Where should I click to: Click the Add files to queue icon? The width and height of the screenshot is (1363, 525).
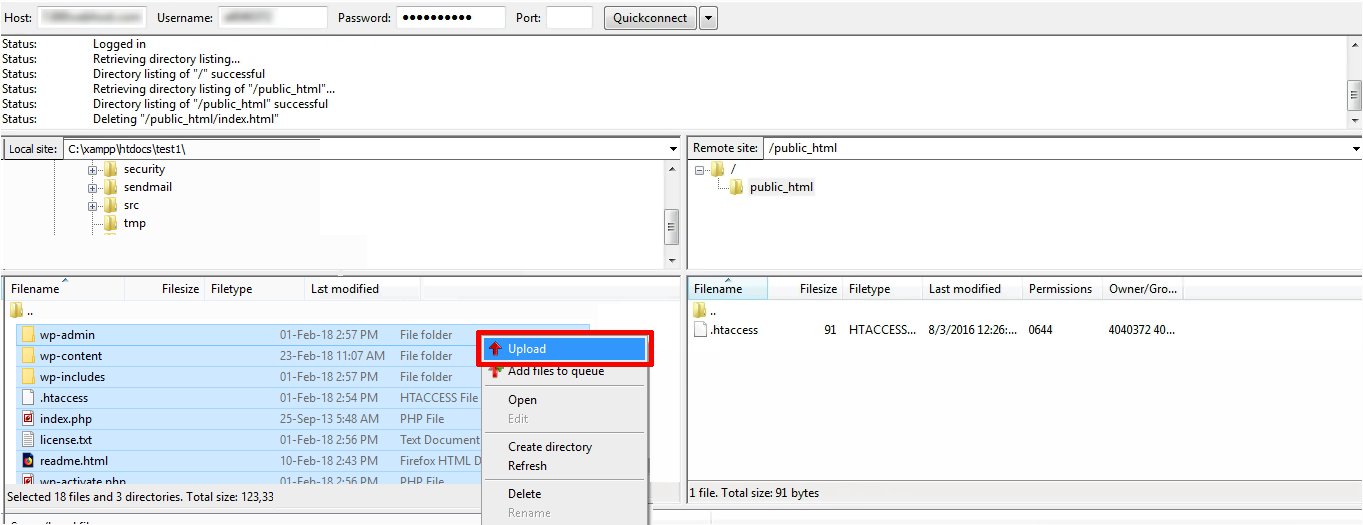click(495, 371)
